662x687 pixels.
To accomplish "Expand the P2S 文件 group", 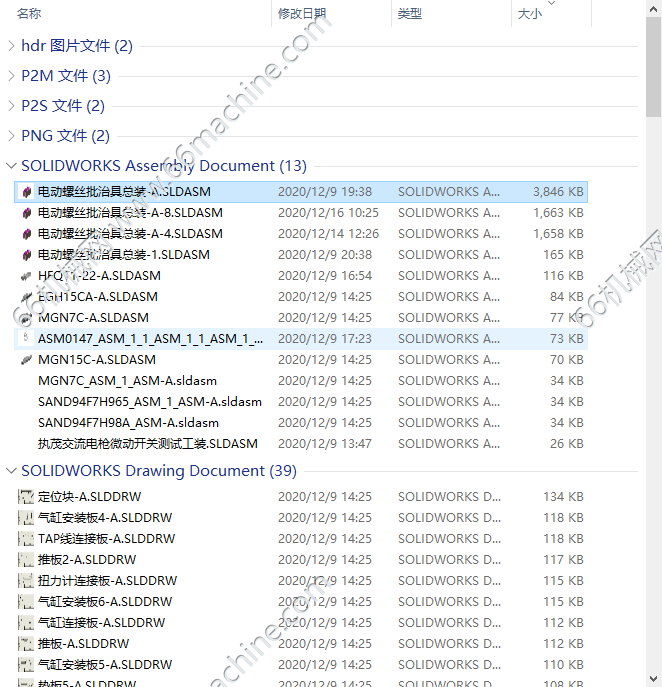I will tap(11, 106).
